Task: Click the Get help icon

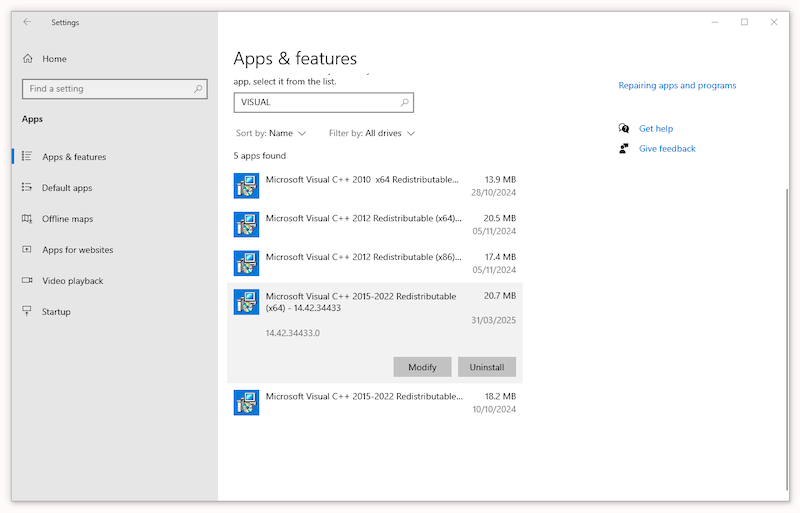Action: point(624,128)
